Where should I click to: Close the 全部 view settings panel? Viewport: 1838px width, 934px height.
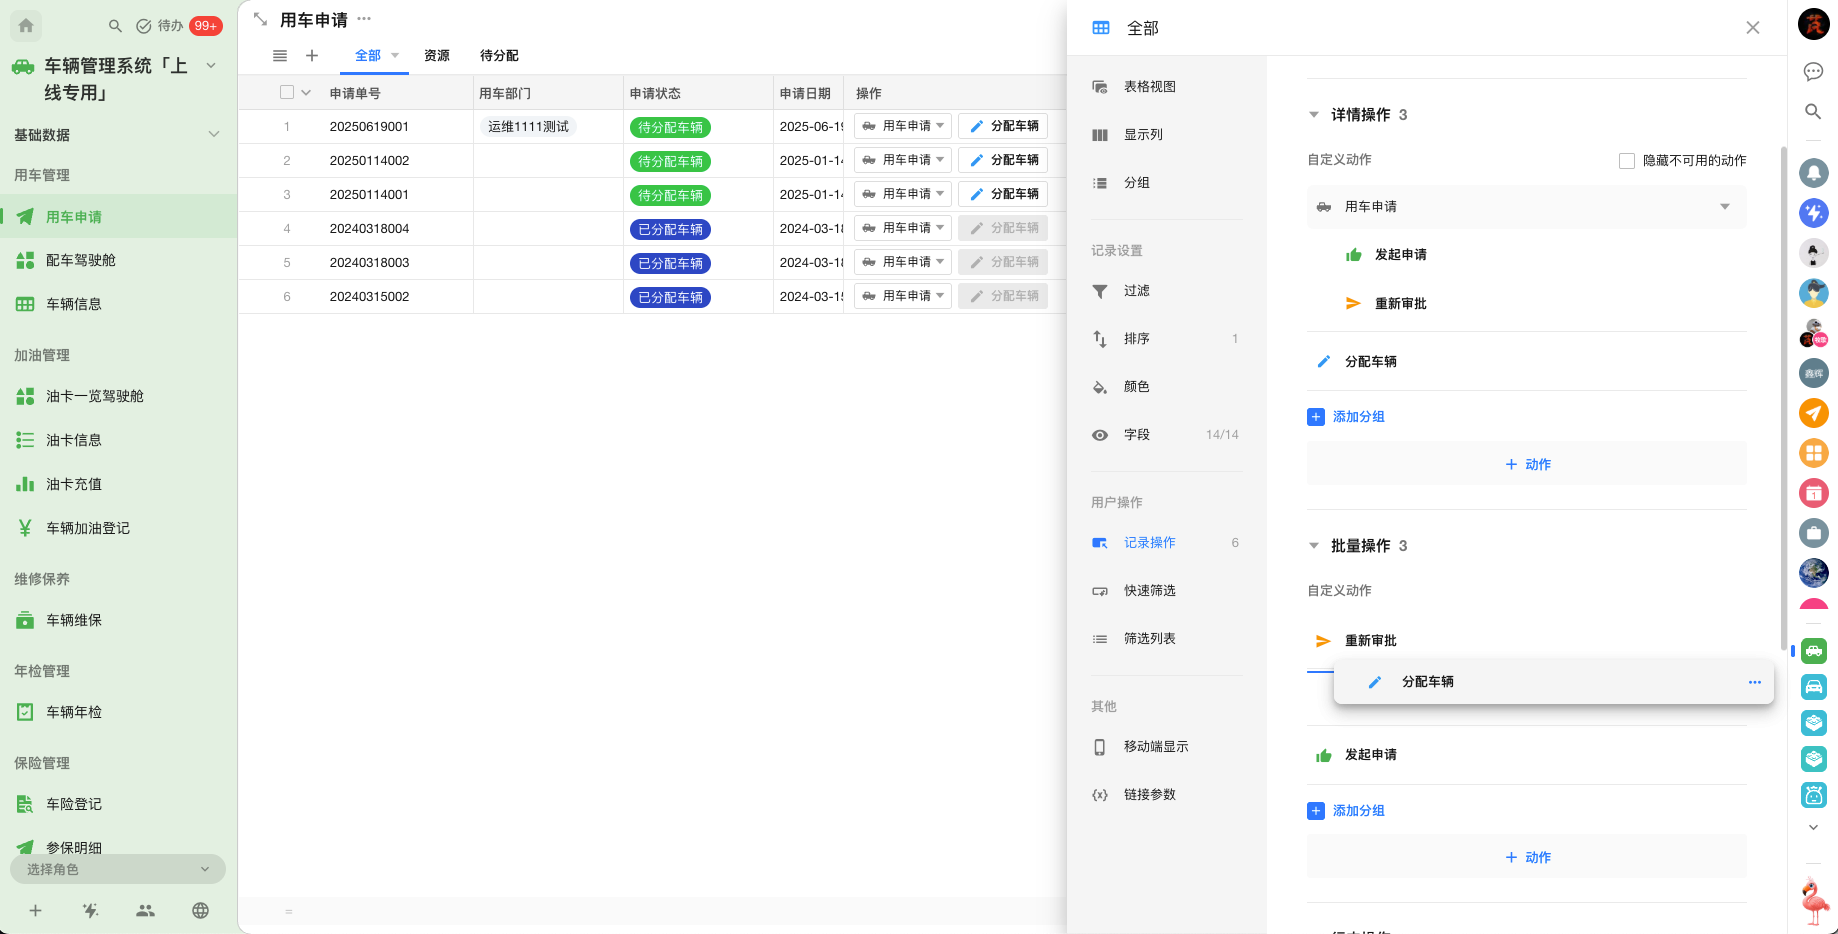(x=1753, y=28)
